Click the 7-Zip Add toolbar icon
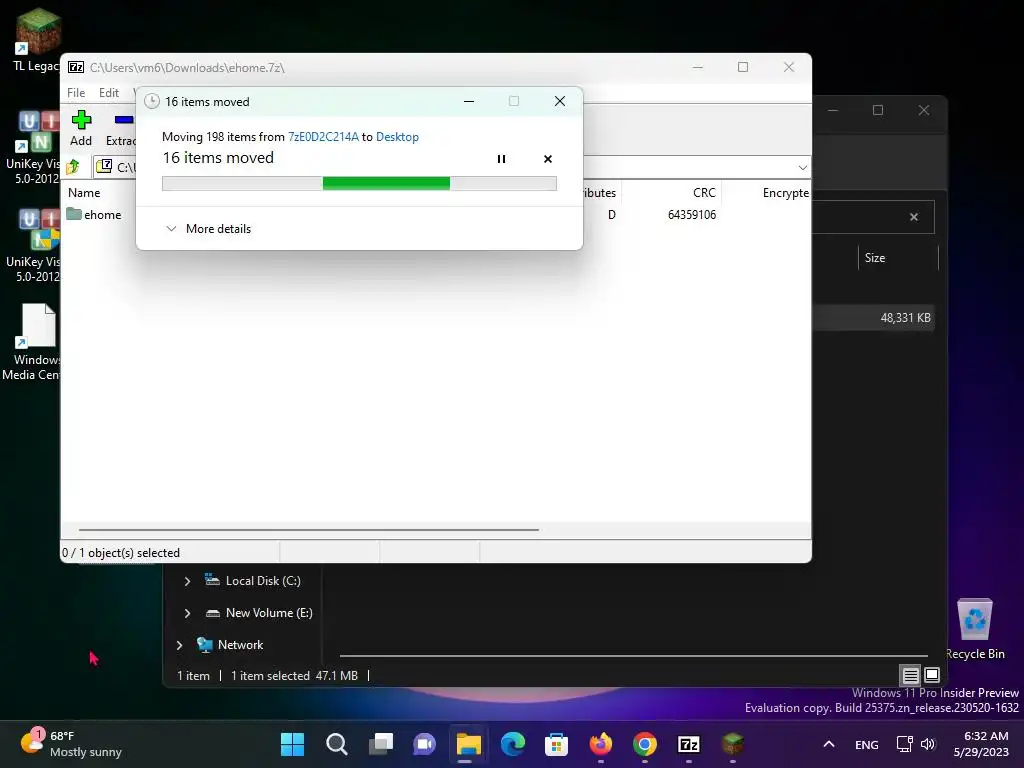1024x768 pixels. point(81,120)
